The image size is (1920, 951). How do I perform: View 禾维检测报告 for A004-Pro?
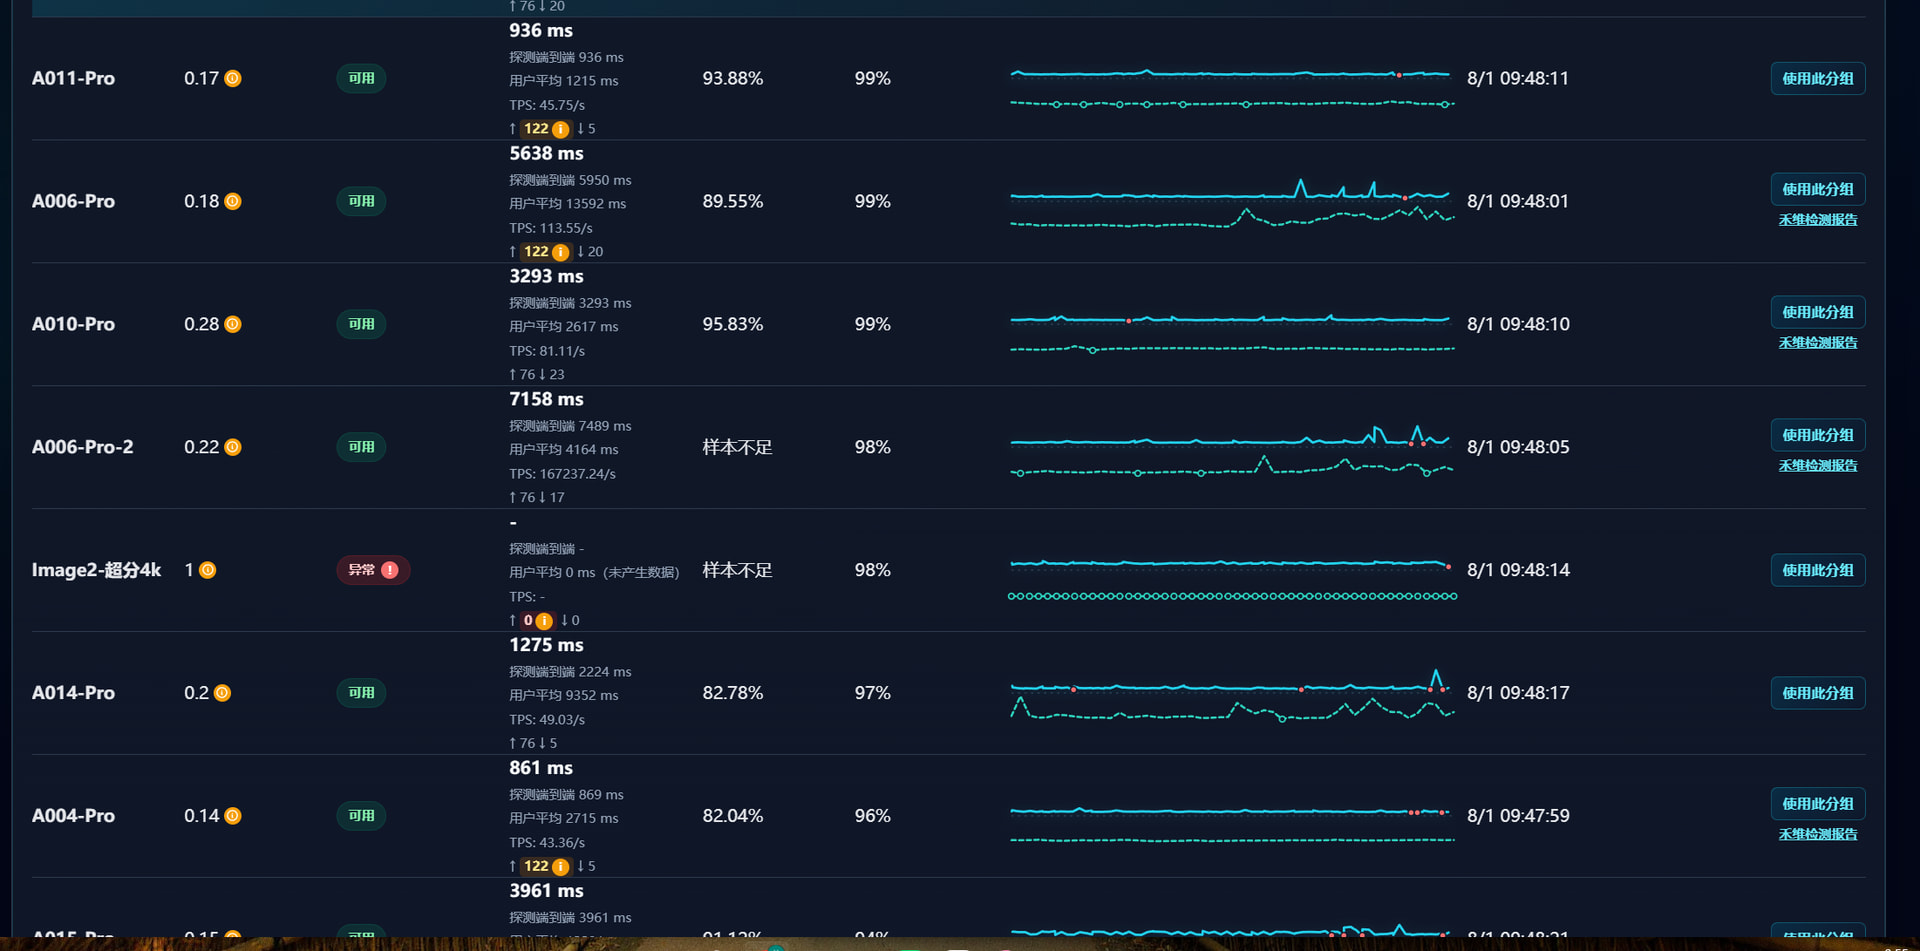(x=1817, y=835)
